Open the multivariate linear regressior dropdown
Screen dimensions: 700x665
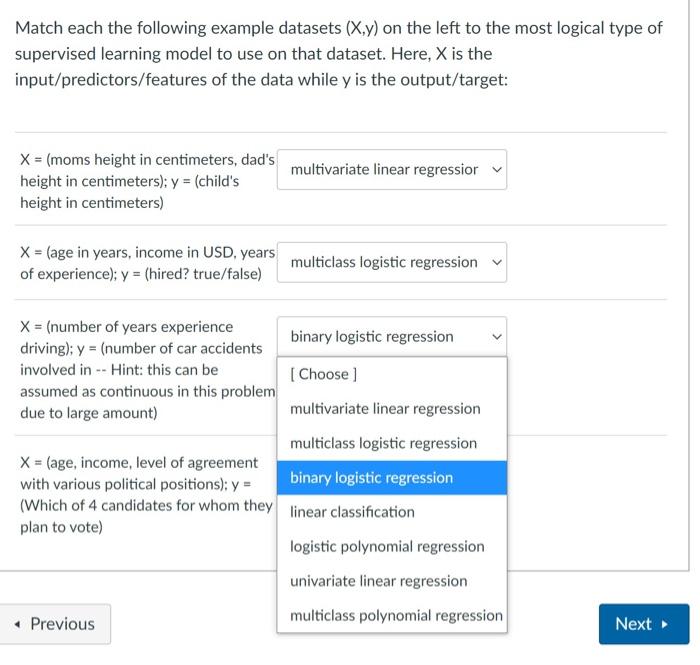click(x=392, y=170)
